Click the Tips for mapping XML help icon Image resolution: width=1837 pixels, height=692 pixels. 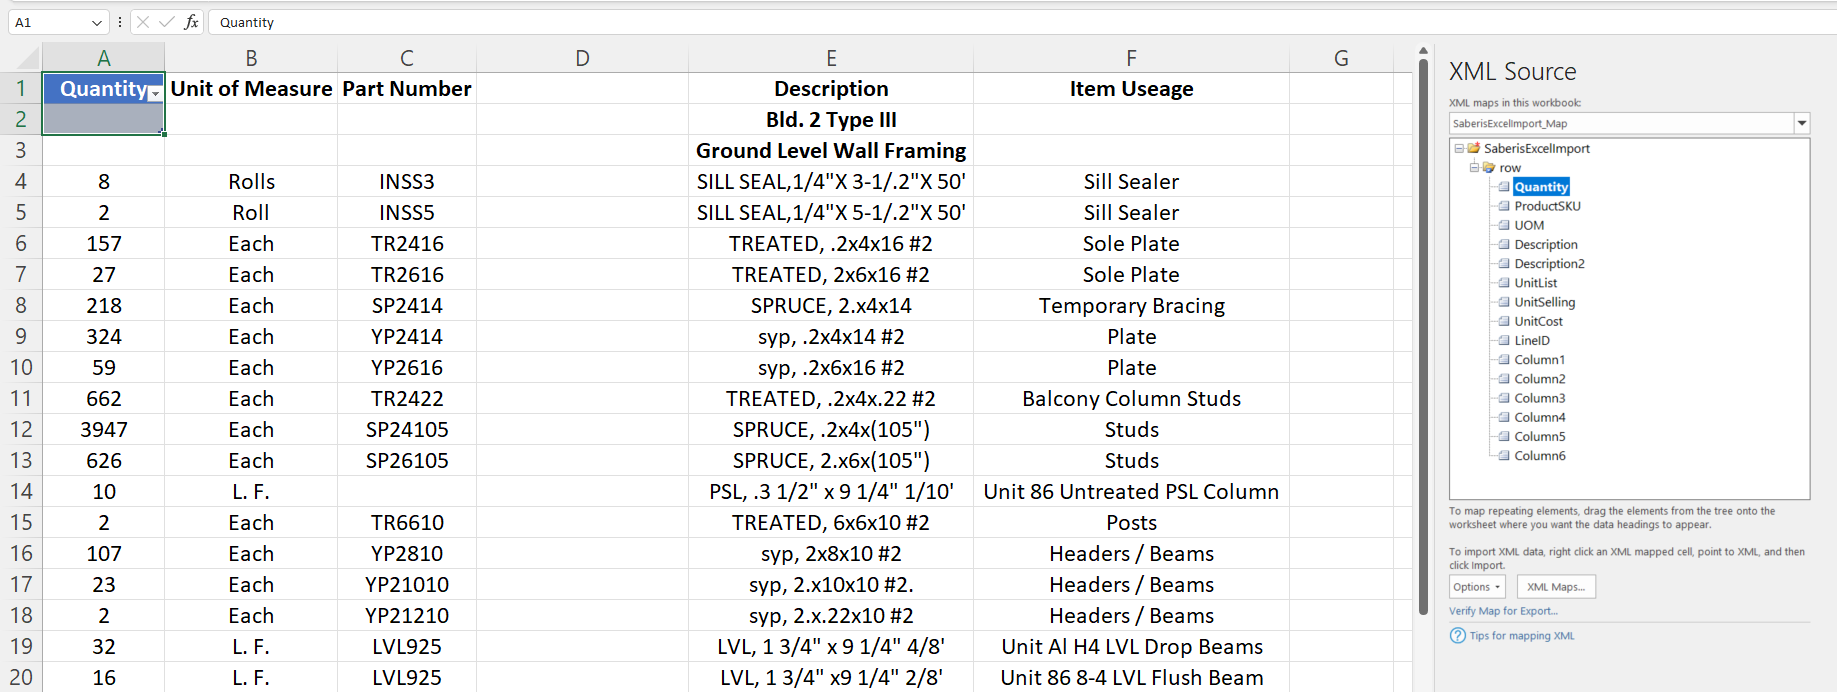click(x=1457, y=636)
